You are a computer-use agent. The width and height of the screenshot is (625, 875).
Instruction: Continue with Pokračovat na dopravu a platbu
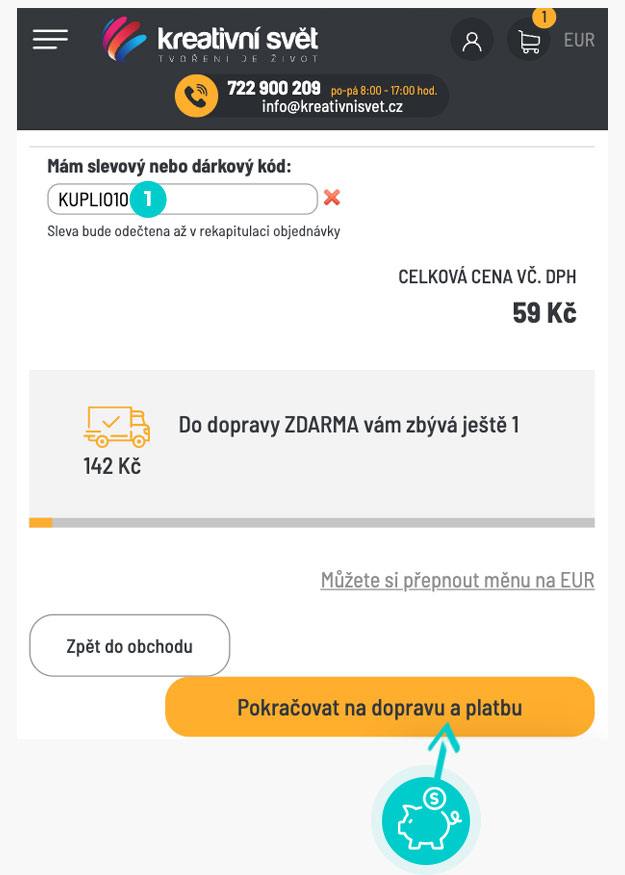click(379, 708)
